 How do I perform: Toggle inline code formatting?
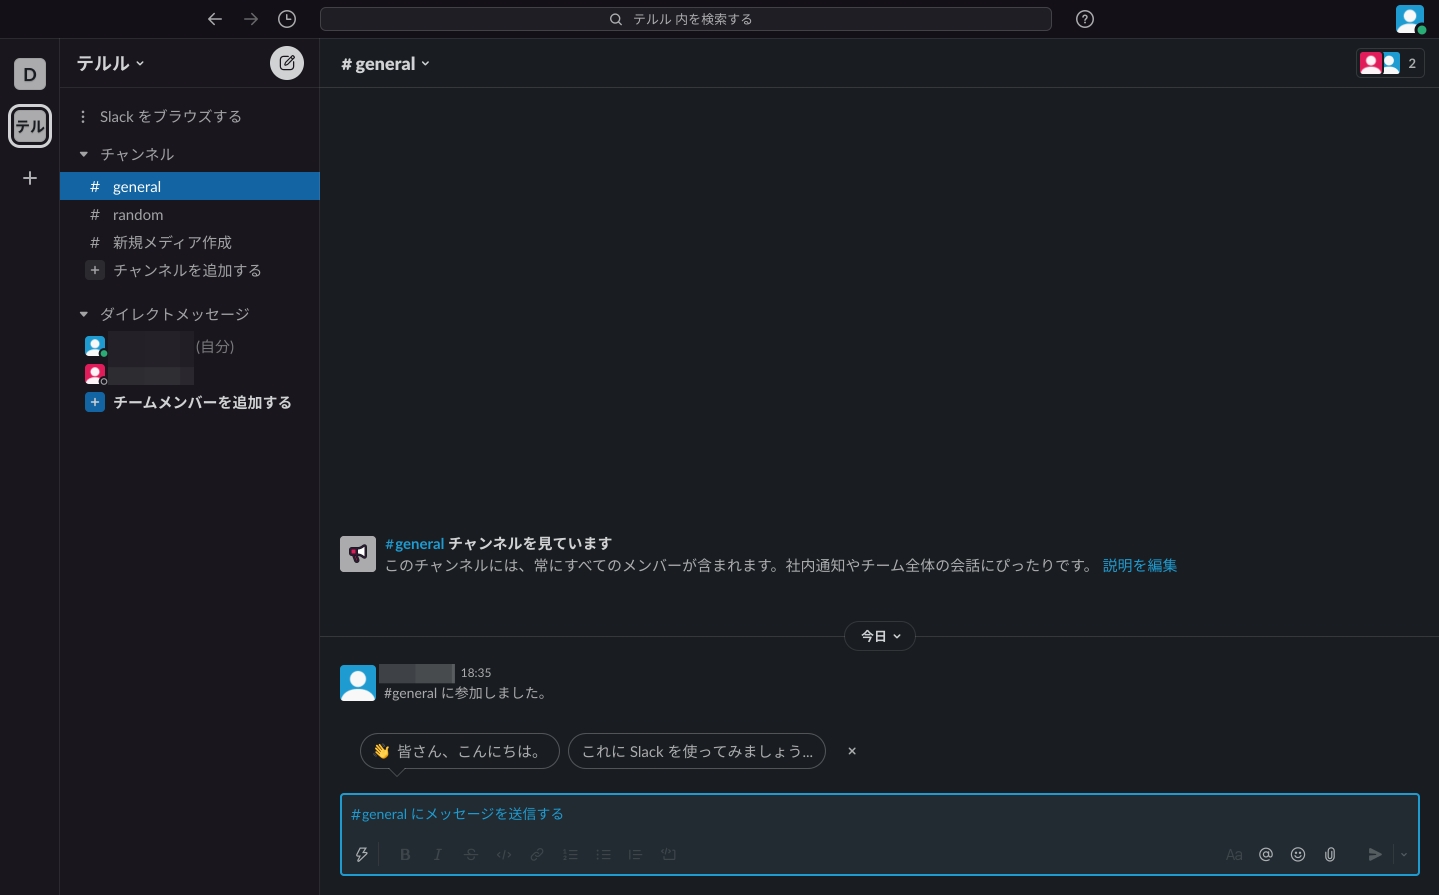click(504, 854)
